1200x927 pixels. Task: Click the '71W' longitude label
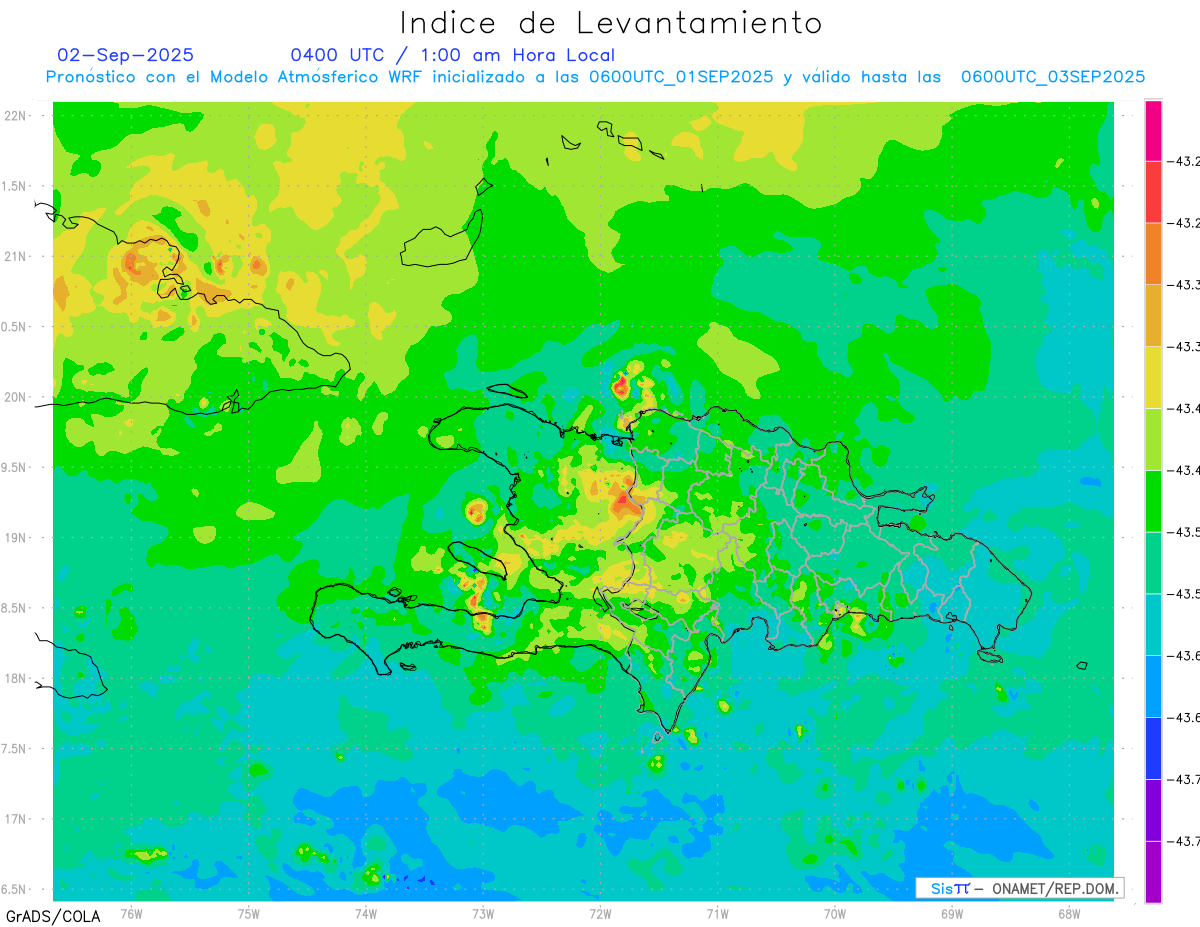(717, 914)
